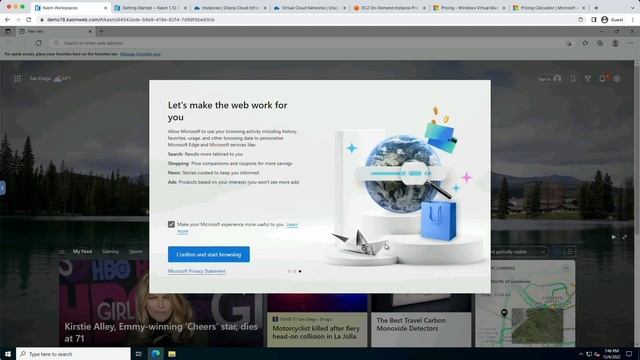Screen dimensions: 640x360
Task: Switch to the Virtual Cloud Networks tab
Action: (x=310, y=8)
